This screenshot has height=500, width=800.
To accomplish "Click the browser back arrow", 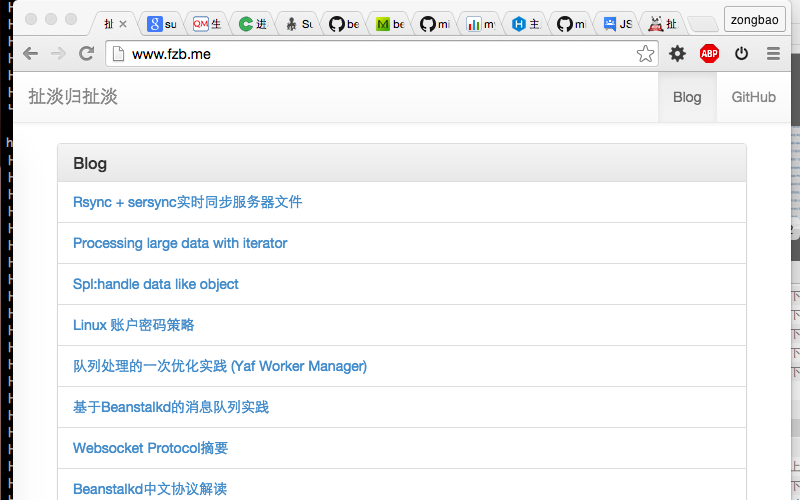I will click(x=30, y=54).
